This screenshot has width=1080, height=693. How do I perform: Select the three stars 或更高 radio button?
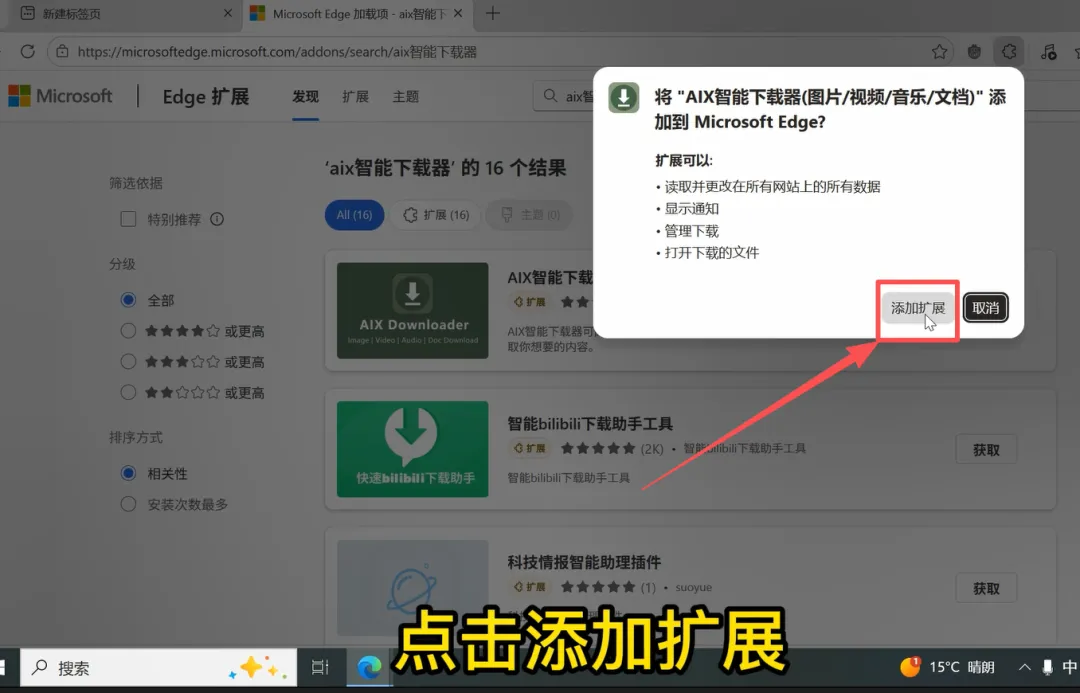[128, 362]
